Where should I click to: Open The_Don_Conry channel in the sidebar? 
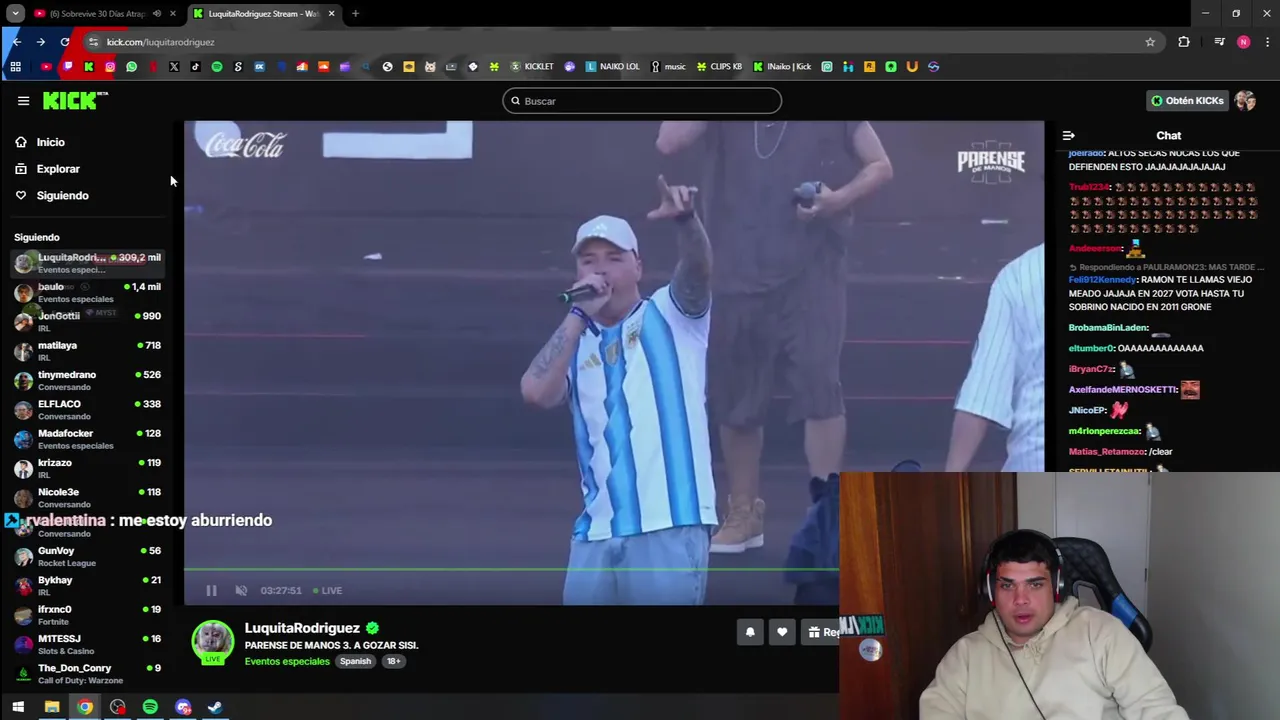point(88,673)
